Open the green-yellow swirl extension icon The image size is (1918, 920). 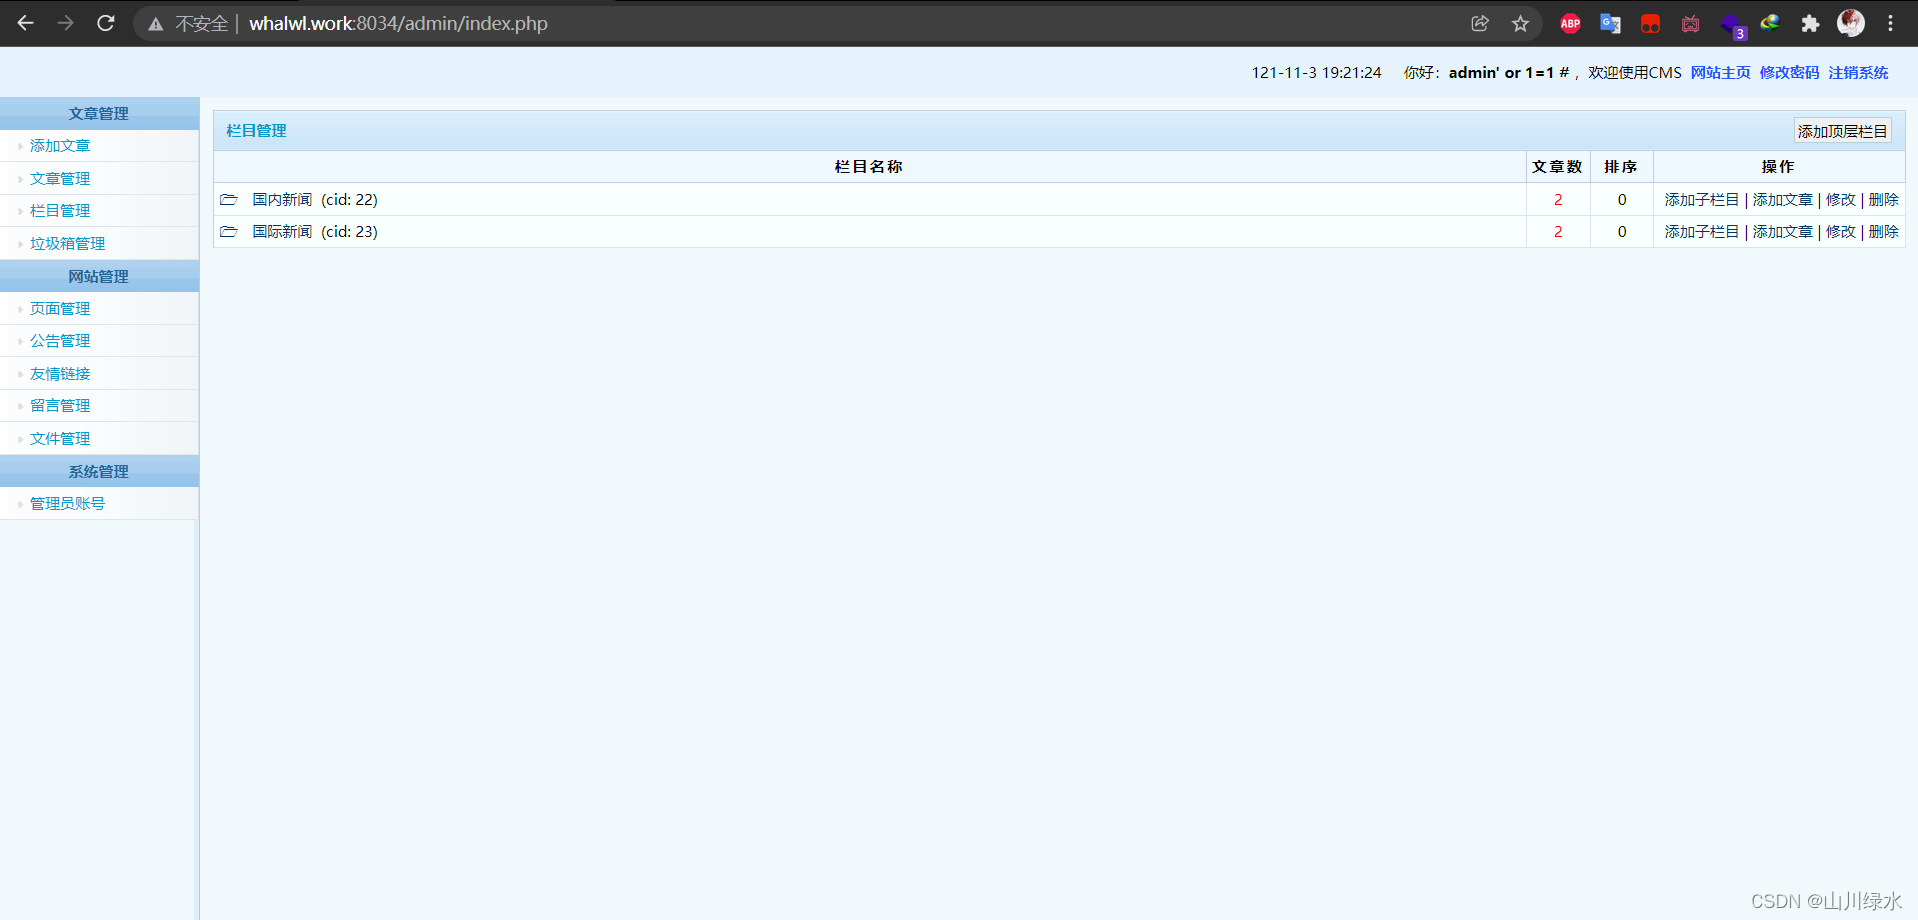(1770, 23)
